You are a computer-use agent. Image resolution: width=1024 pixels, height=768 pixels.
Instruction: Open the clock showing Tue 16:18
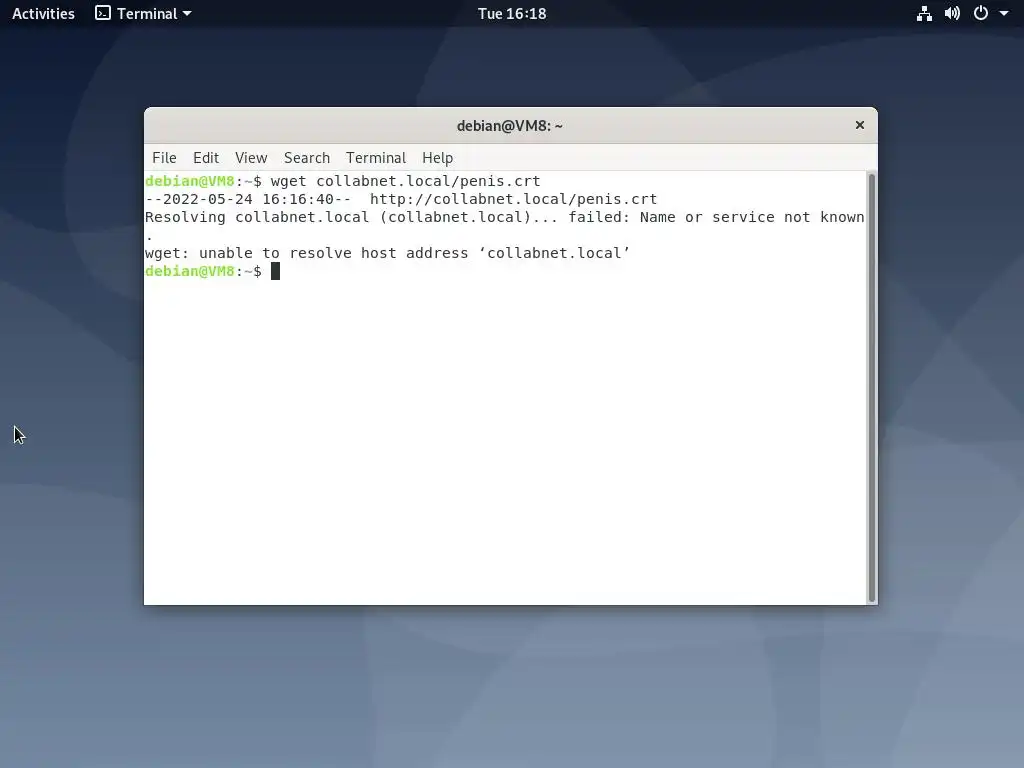512,14
